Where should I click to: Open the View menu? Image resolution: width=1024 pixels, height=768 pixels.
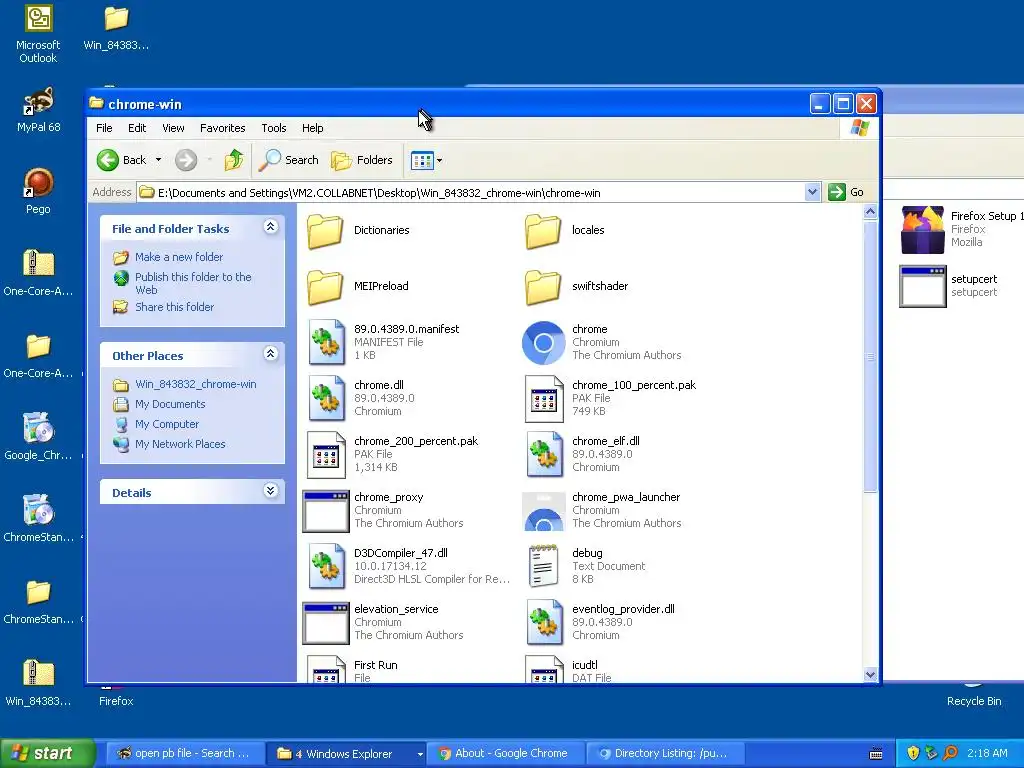pyautogui.click(x=173, y=128)
